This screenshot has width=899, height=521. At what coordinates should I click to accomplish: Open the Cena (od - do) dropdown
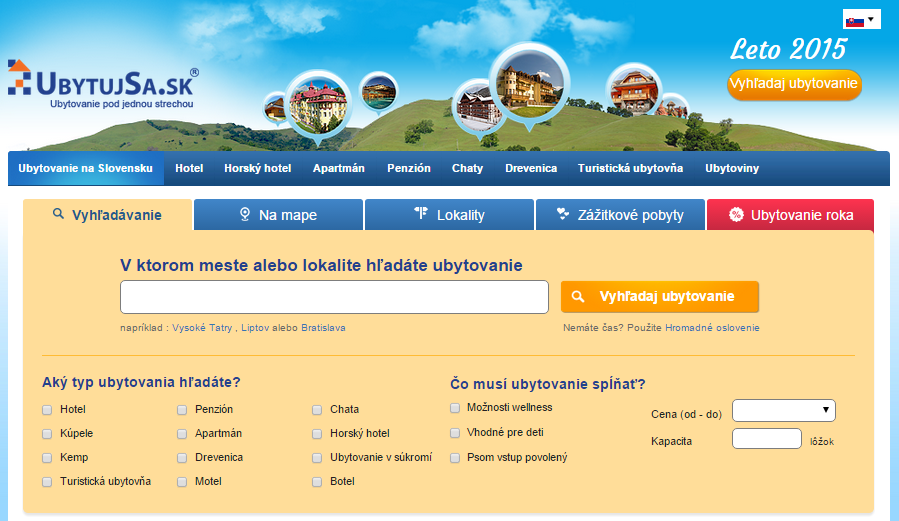pos(783,410)
